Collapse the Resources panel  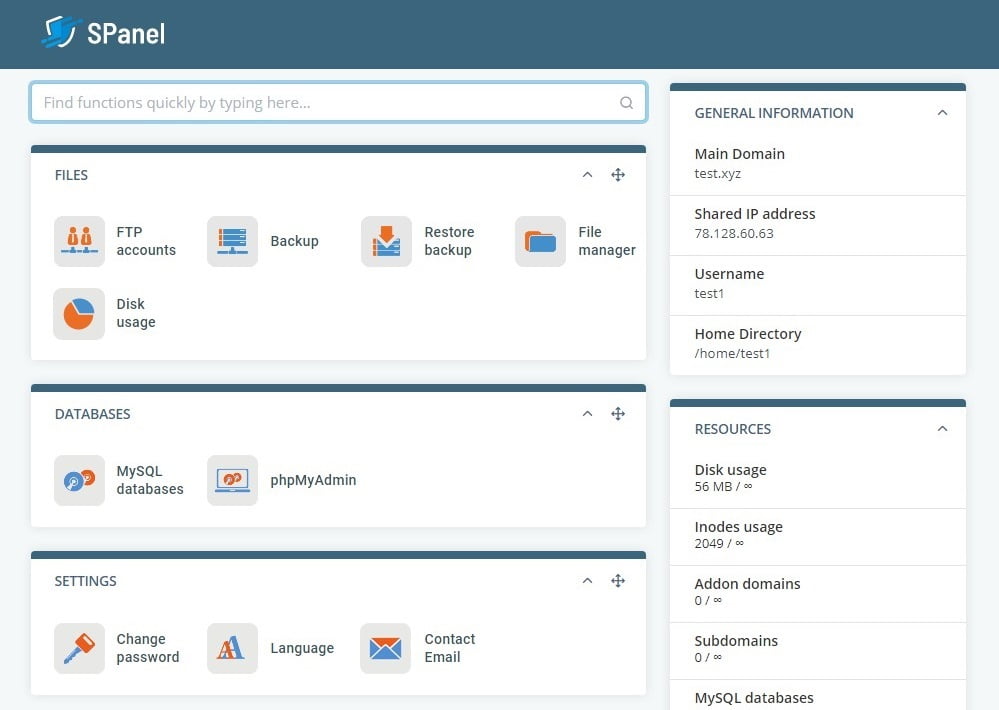[x=942, y=429]
